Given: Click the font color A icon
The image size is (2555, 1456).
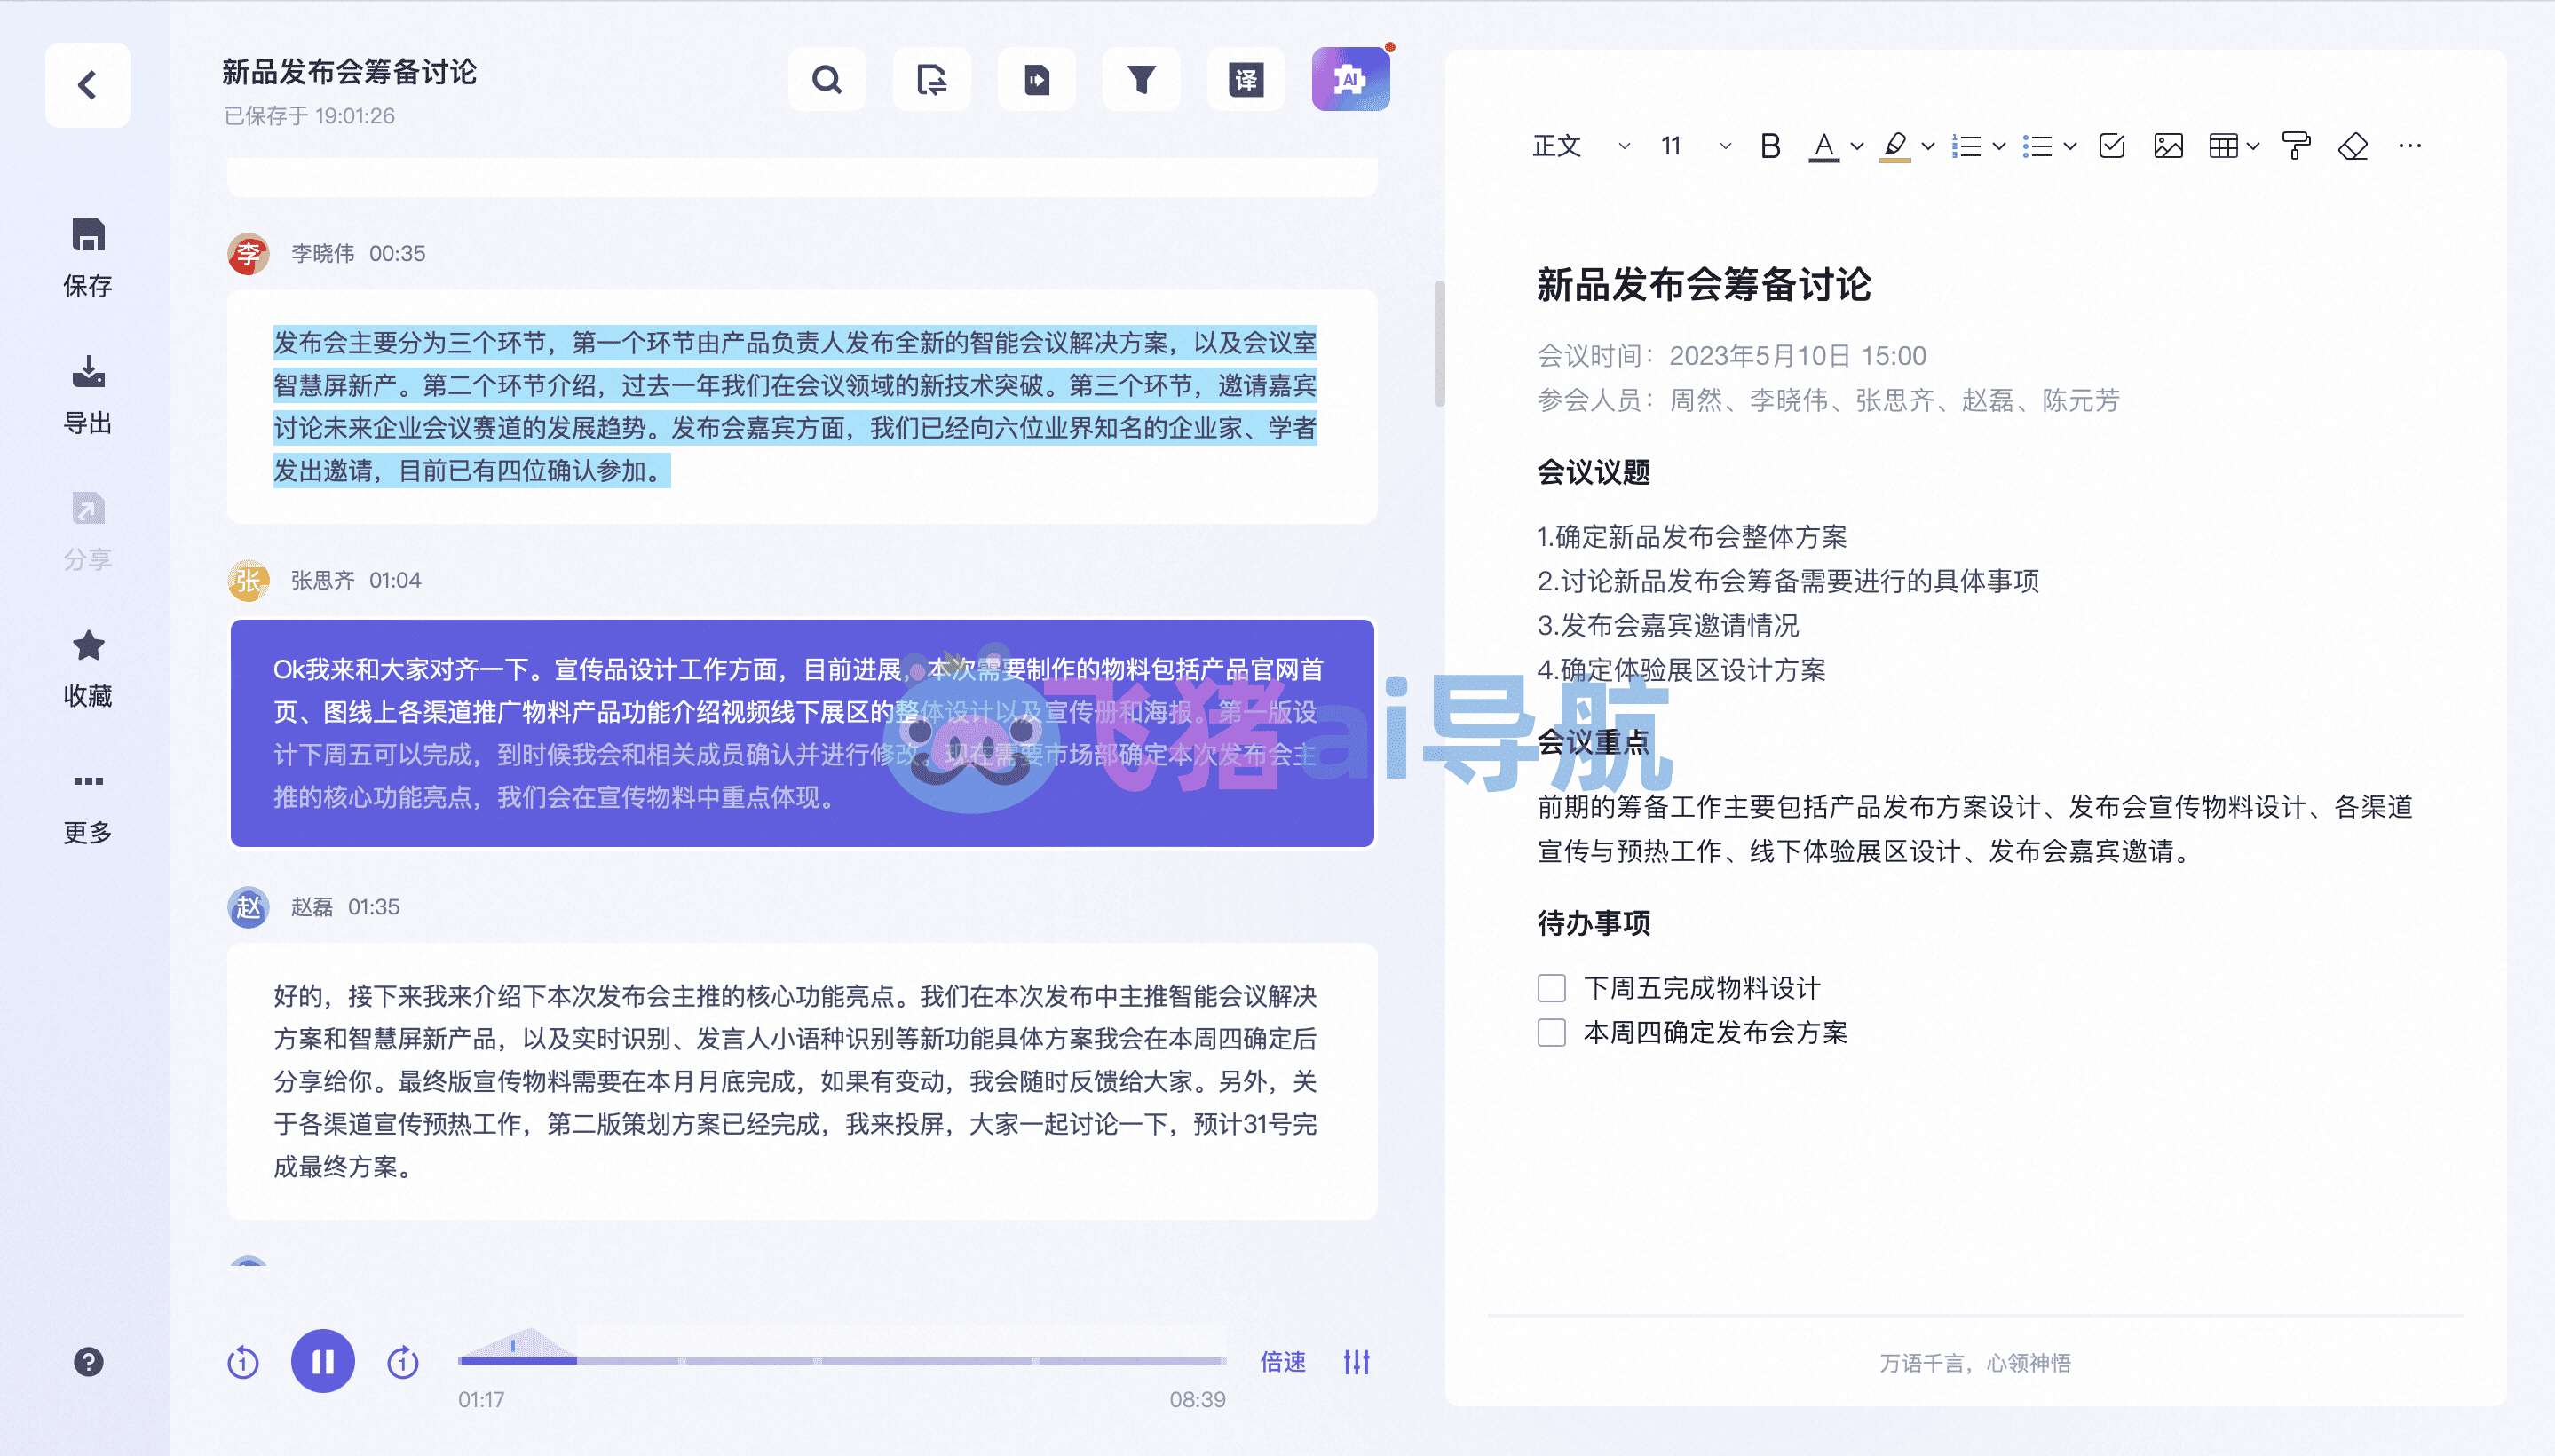Looking at the screenshot, I should 1824,146.
